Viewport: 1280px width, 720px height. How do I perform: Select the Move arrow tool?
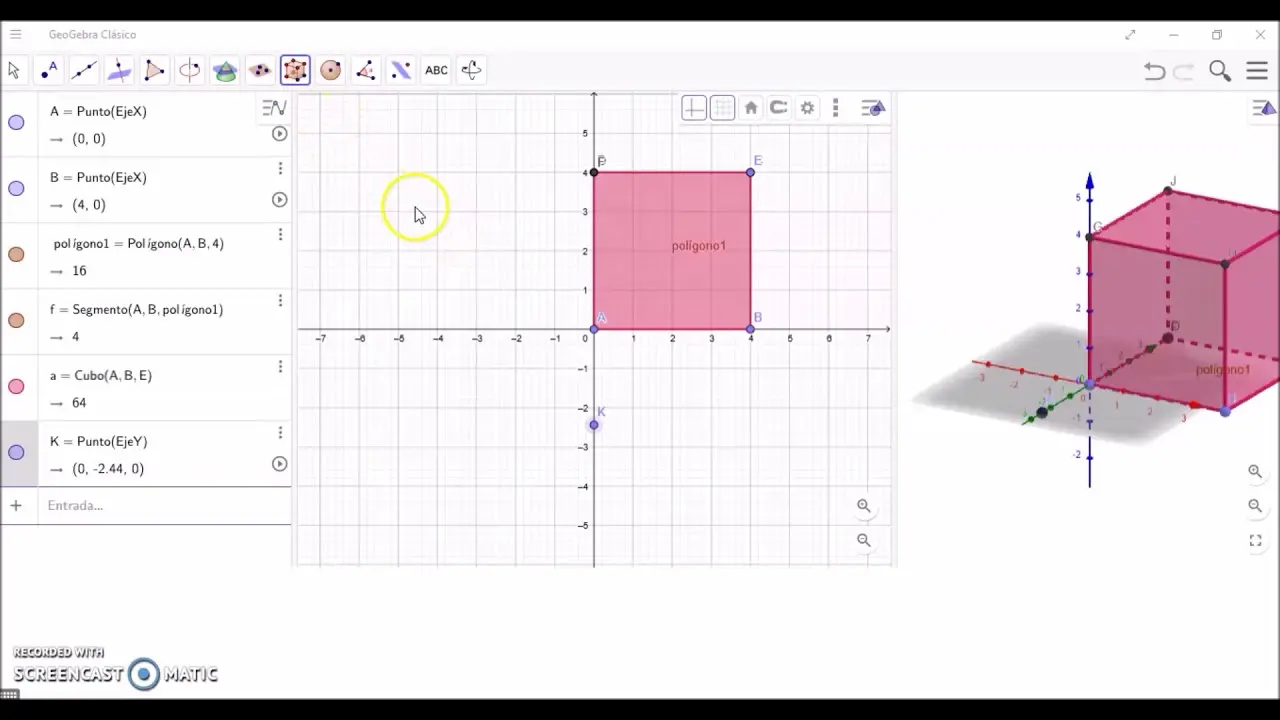13,70
